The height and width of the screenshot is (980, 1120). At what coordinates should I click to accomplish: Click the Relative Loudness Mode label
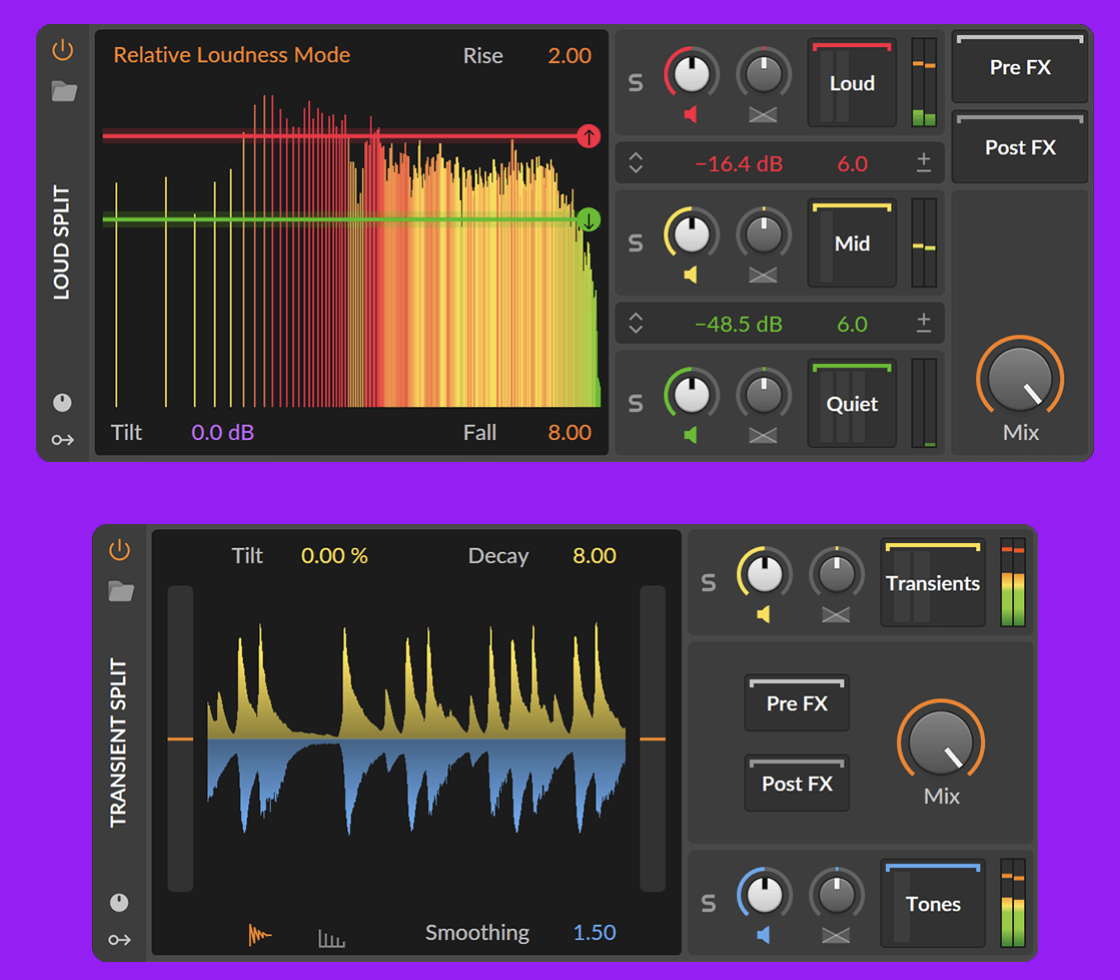click(231, 54)
